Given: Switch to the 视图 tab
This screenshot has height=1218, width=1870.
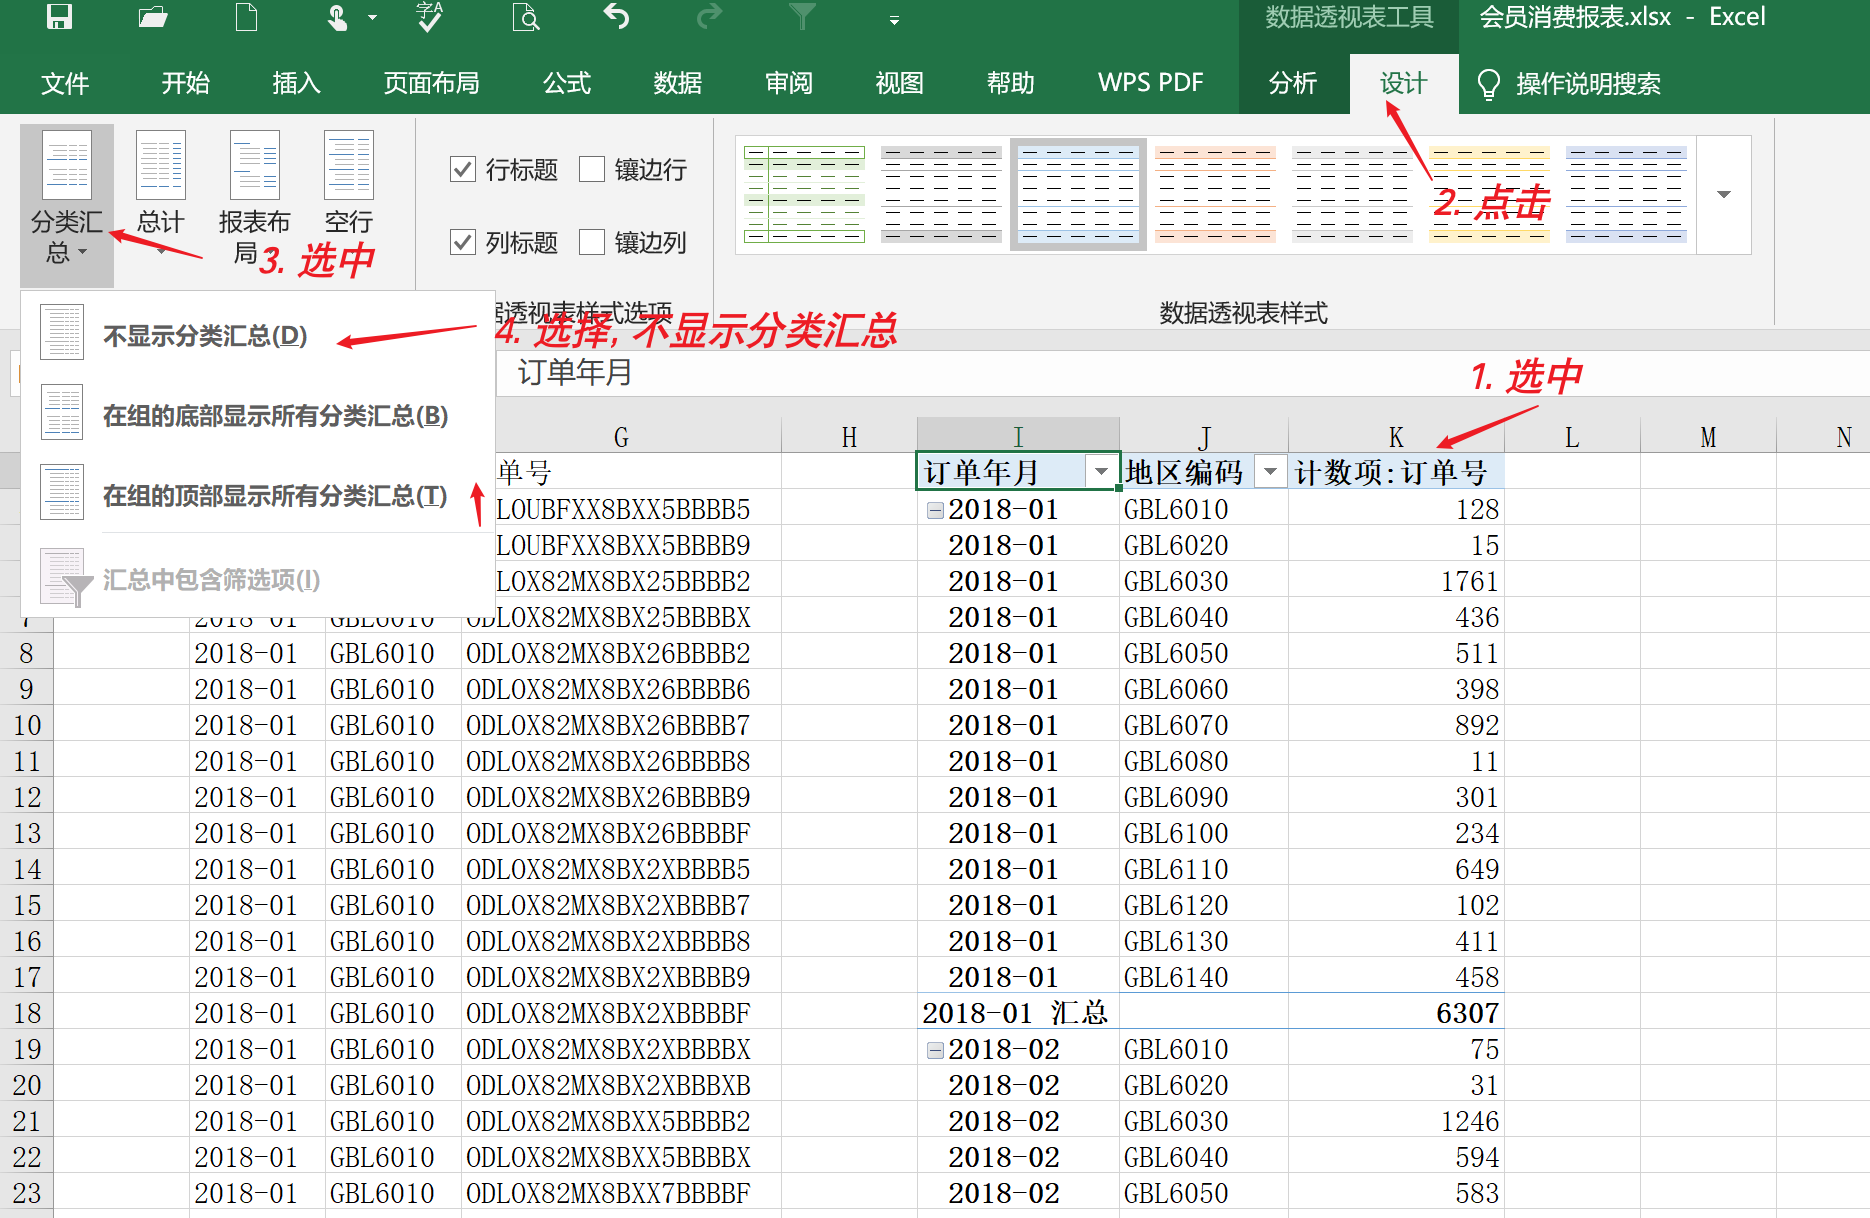Looking at the screenshot, I should pyautogui.click(x=900, y=84).
